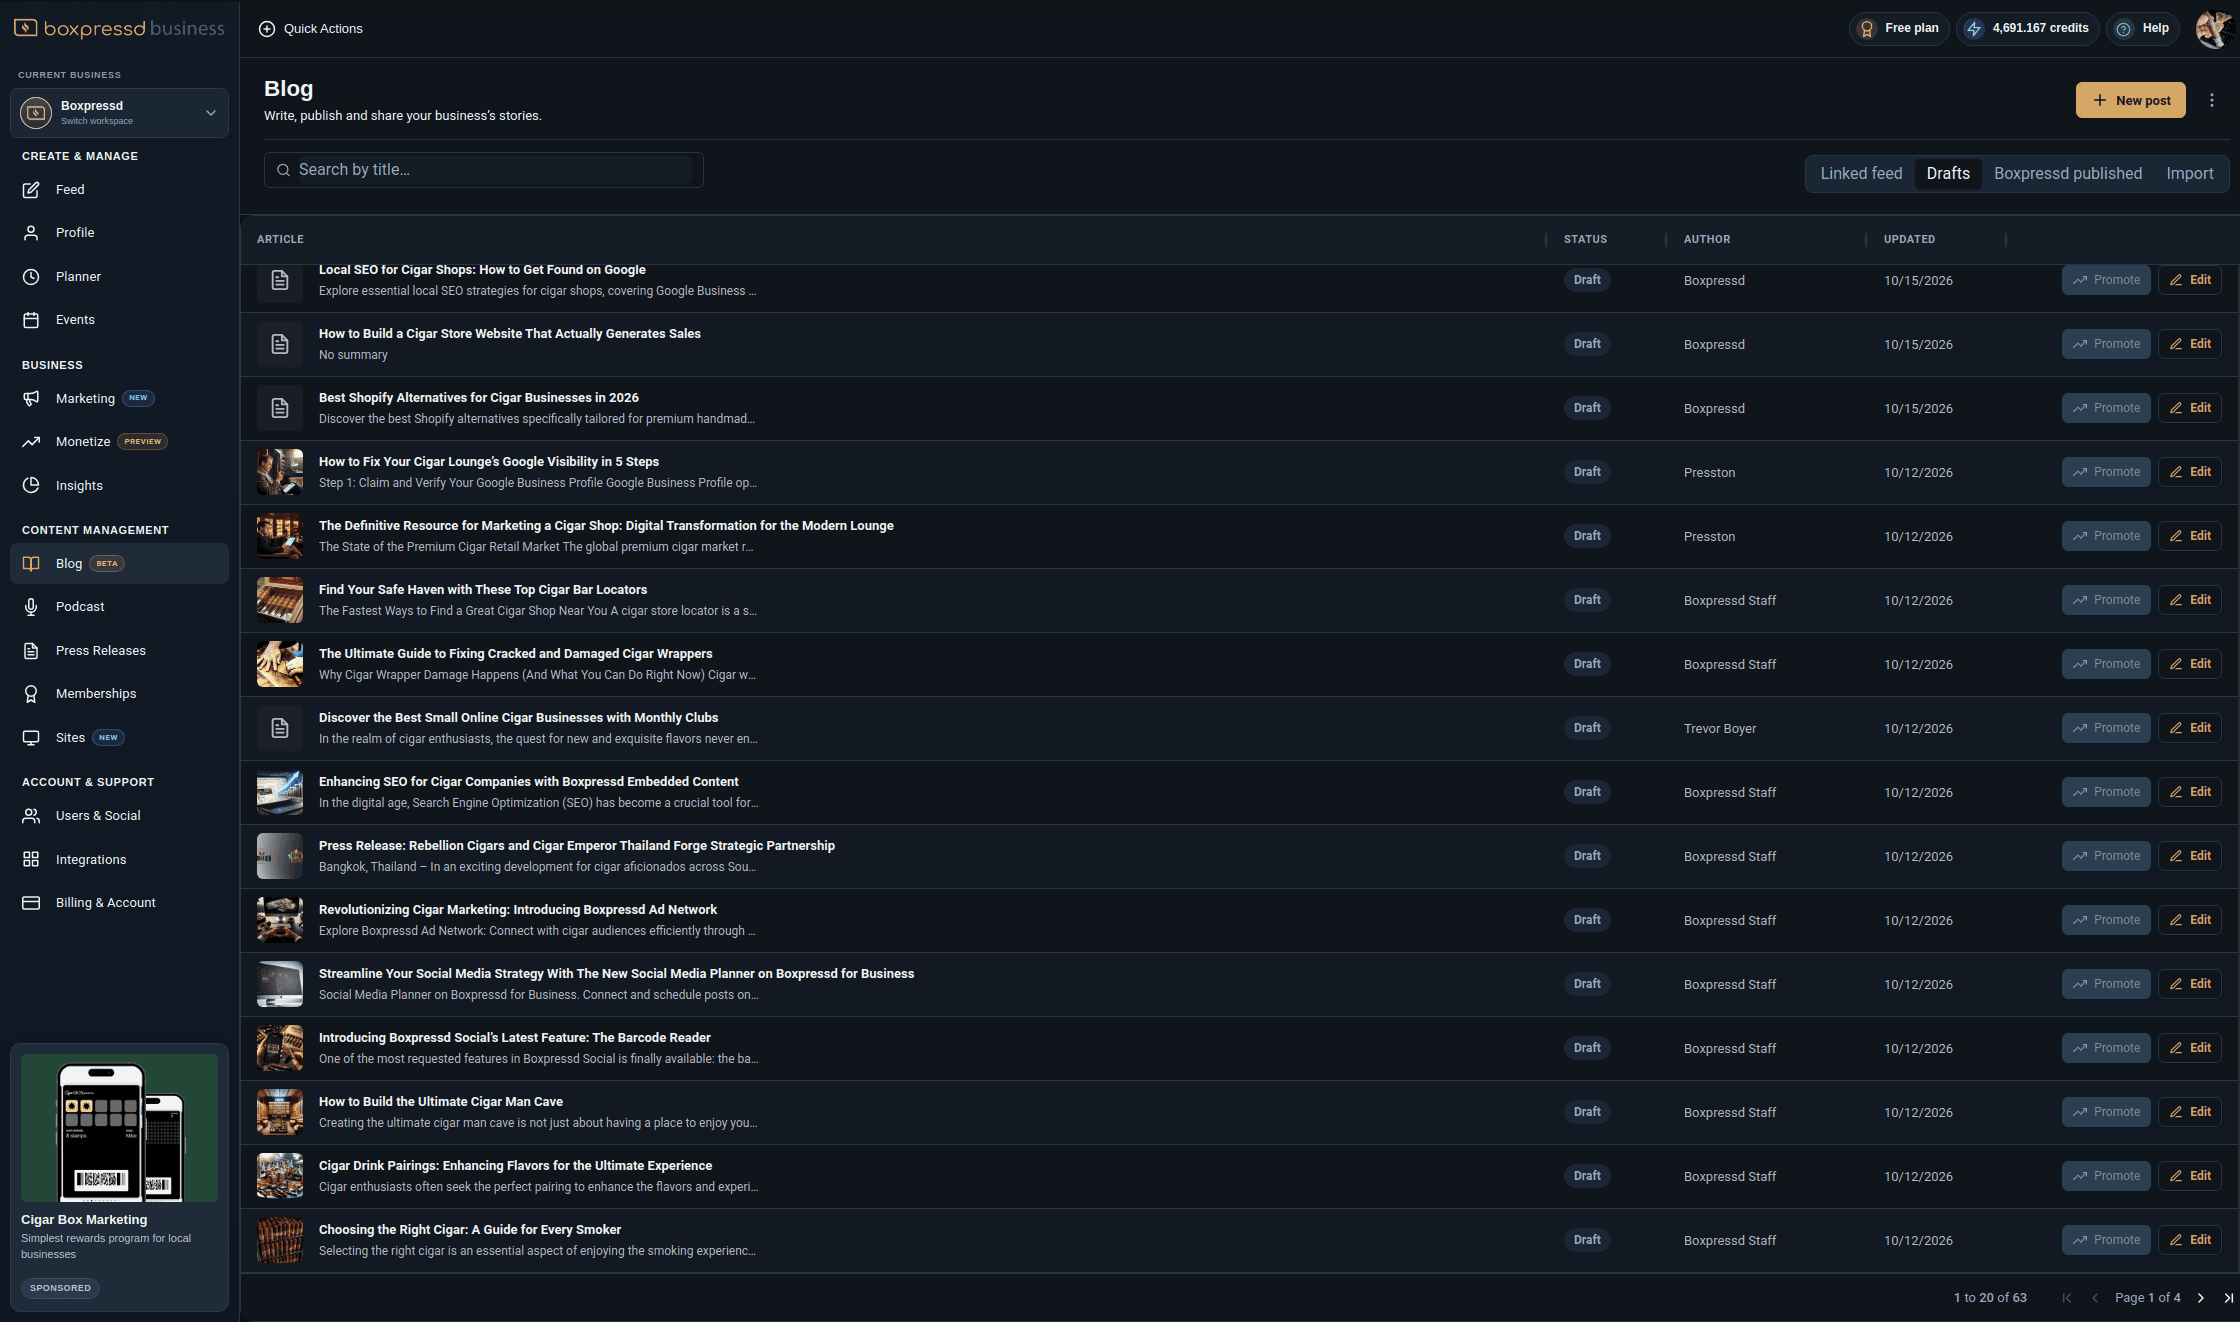
Task: Click the Free plan badge icon
Action: (x=1867, y=29)
